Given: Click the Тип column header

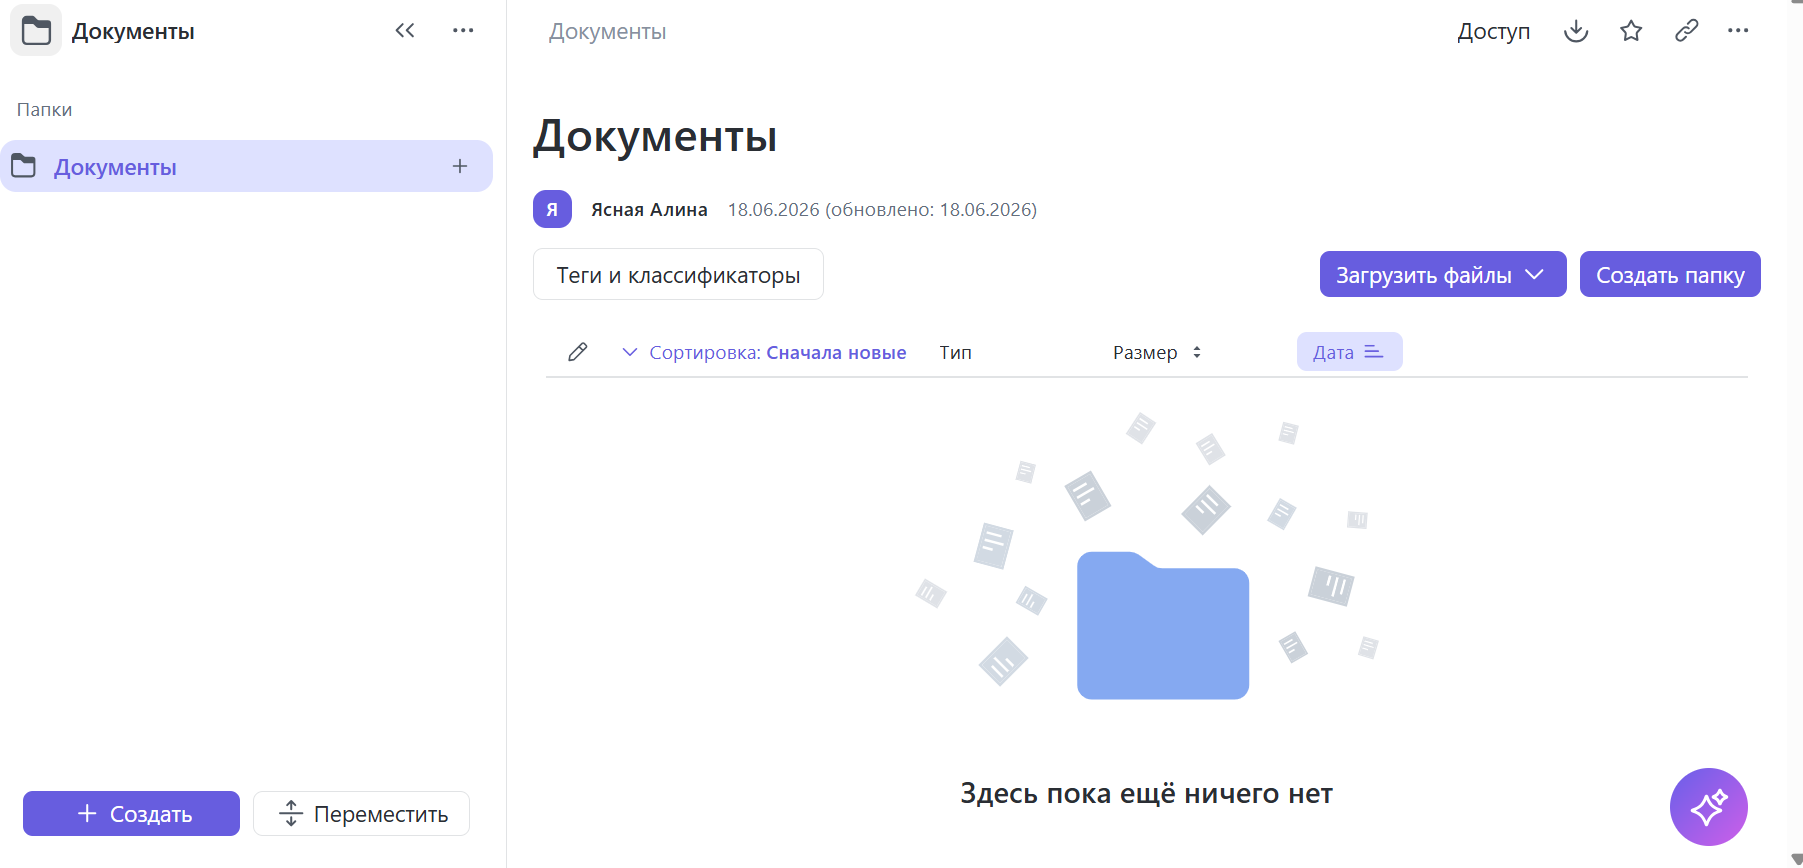Looking at the screenshot, I should pyautogui.click(x=956, y=352).
